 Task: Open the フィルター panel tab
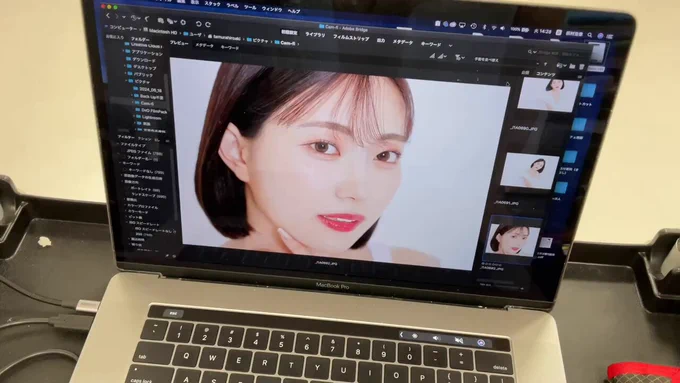tap(126, 137)
